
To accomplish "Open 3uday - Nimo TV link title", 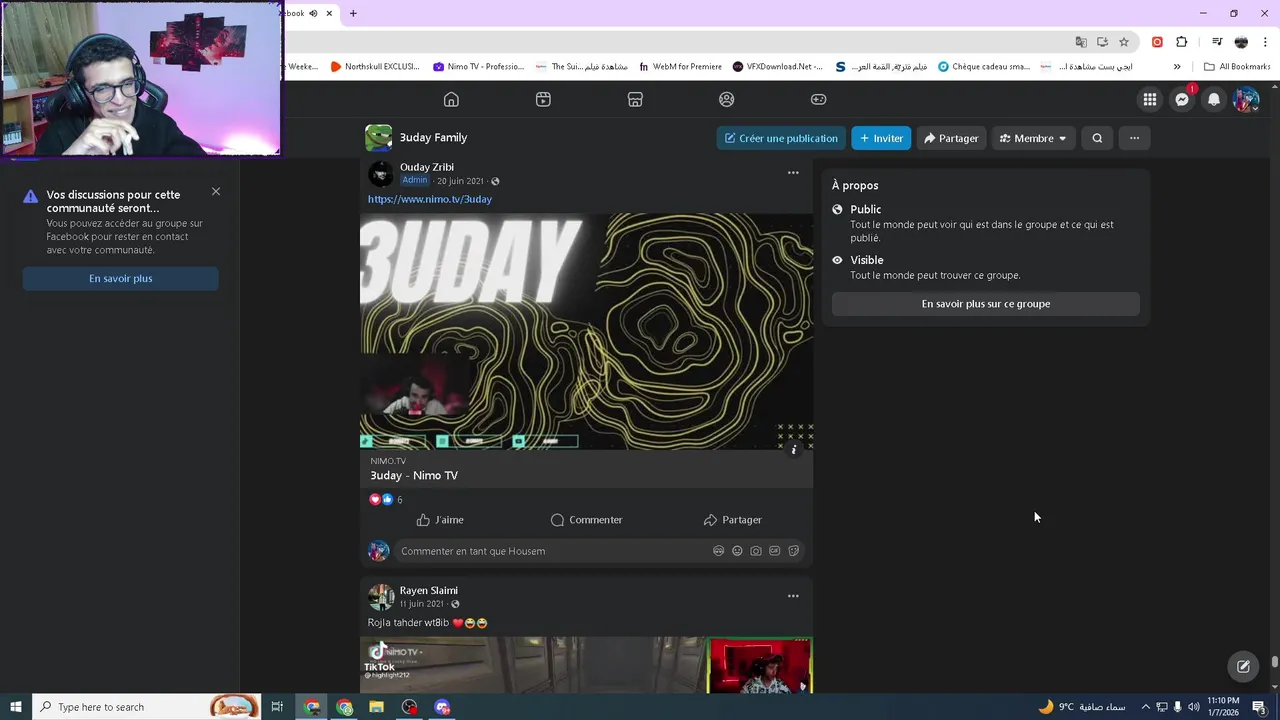I will point(414,475).
